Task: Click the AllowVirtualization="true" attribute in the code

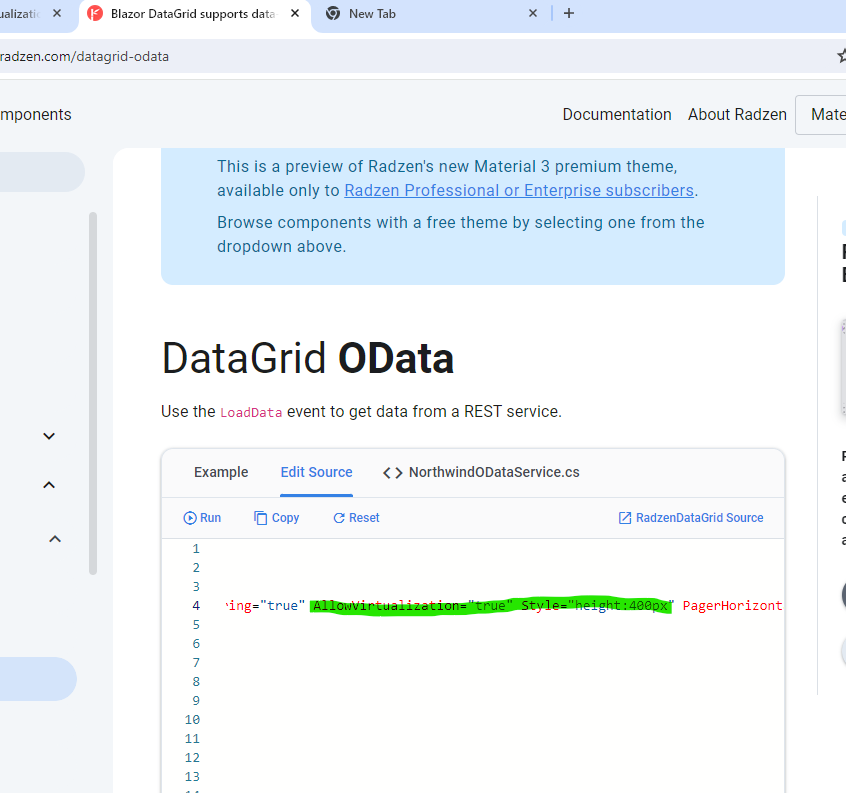Action: 413,606
